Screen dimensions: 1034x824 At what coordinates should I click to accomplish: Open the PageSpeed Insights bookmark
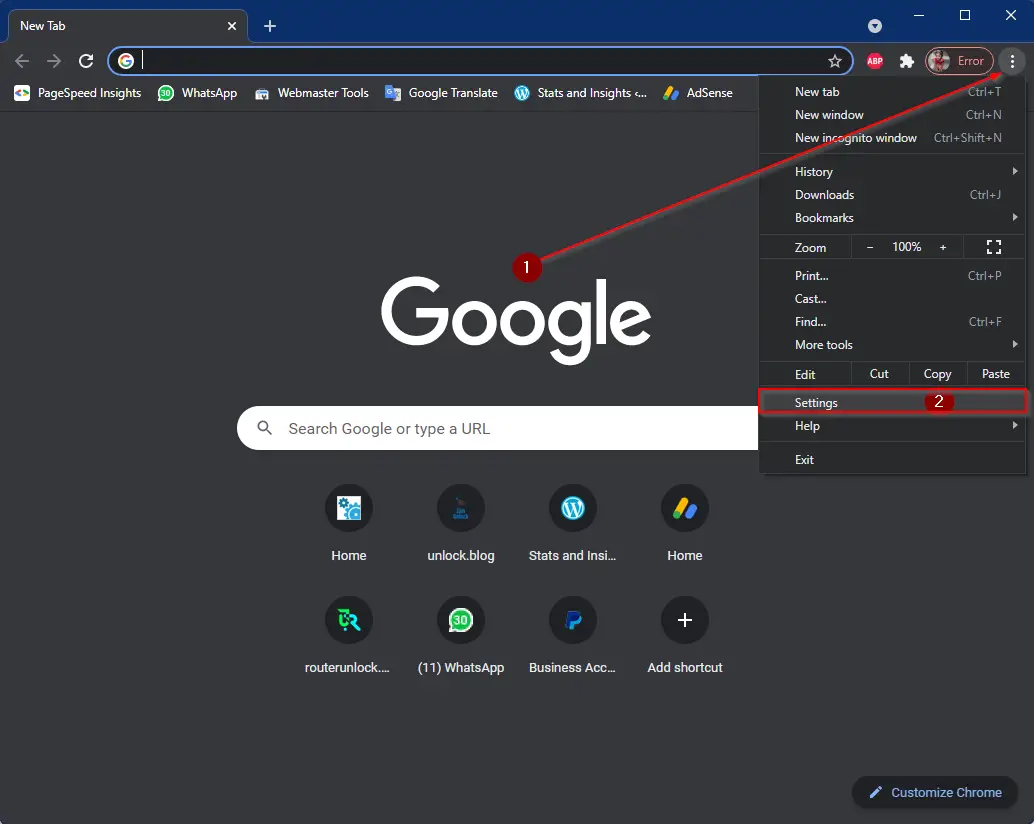pyautogui.click(x=78, y=93)
